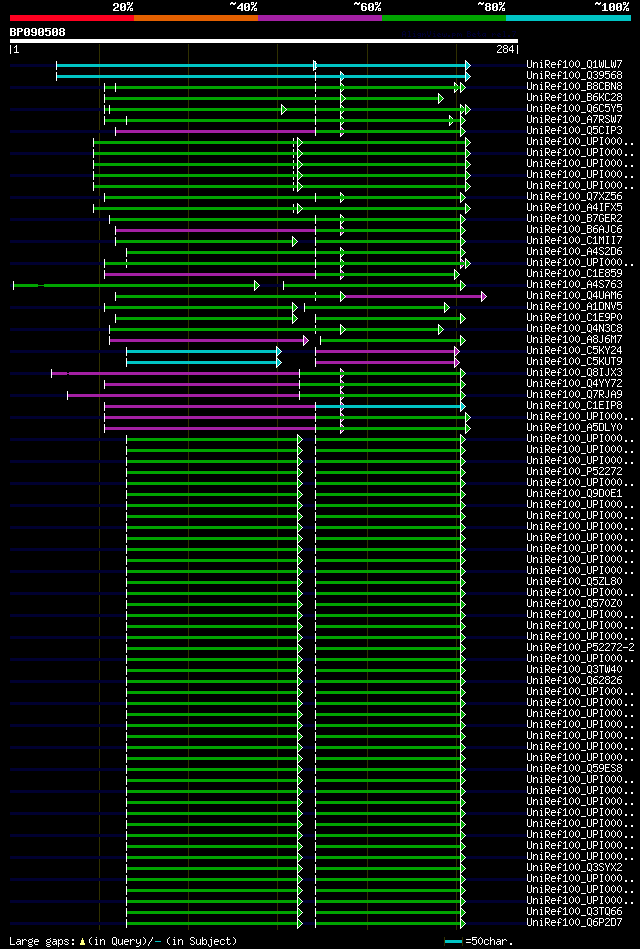Open the UniRef100_Q6P2D7 hit

point(574,923)
